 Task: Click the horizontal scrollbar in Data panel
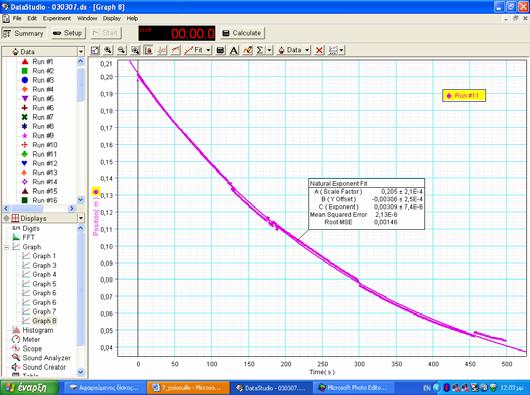[x=39, y=208]
